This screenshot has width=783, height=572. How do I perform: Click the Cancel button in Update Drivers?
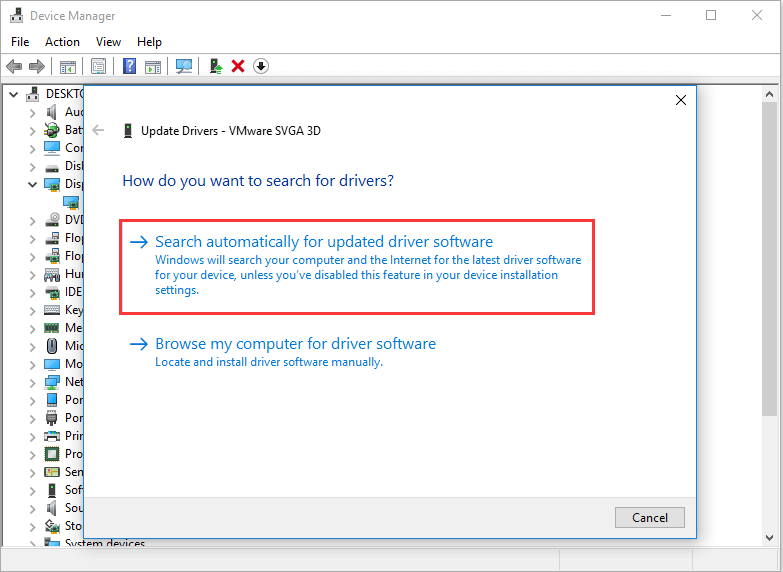pyautogui.click(x=650, y=518)
